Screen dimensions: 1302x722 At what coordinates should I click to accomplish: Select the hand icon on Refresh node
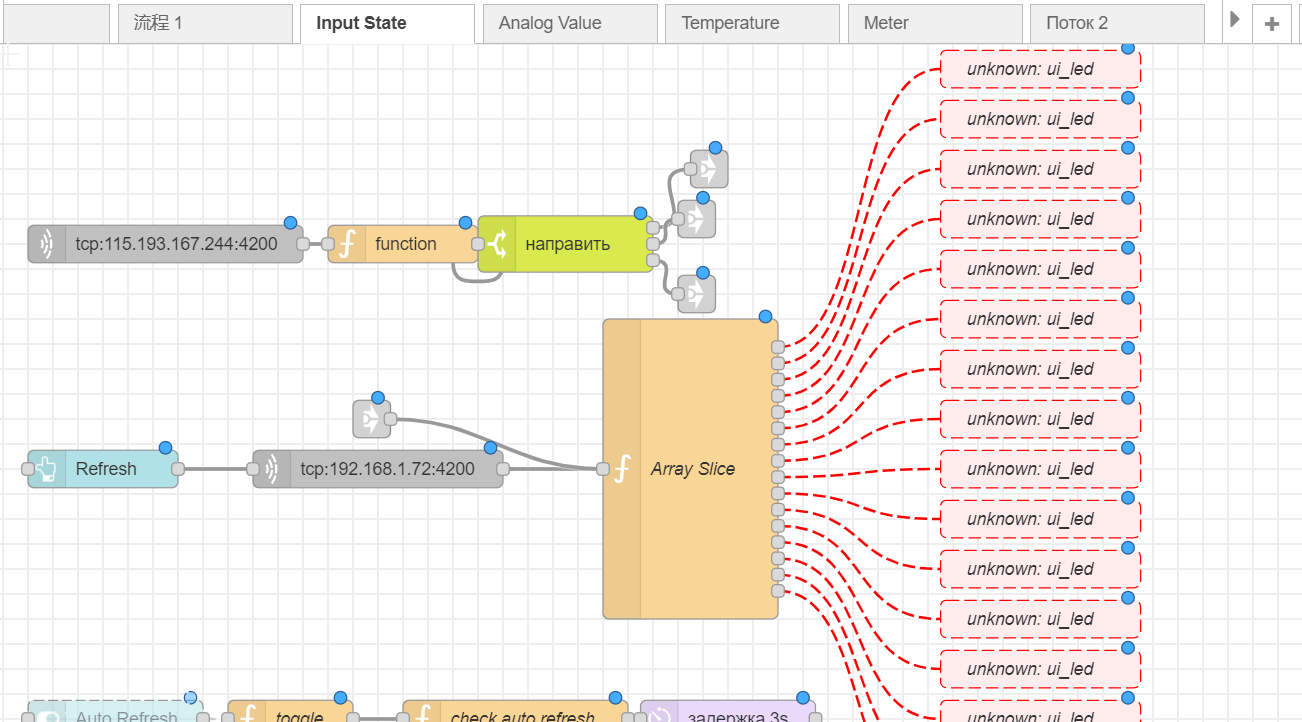(47, 469)
